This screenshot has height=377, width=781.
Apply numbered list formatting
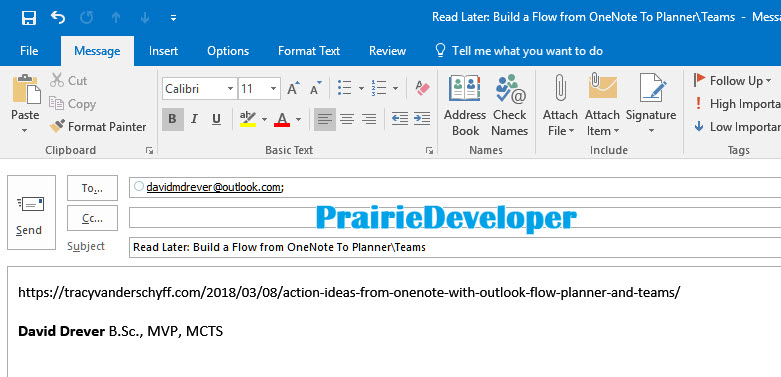(x=379, y=88)
